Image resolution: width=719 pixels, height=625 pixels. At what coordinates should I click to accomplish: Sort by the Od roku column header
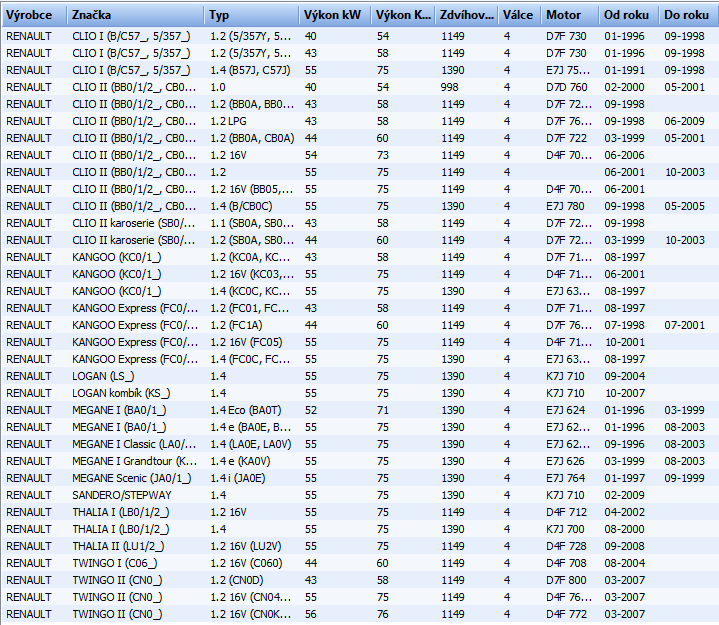point(628,15)
